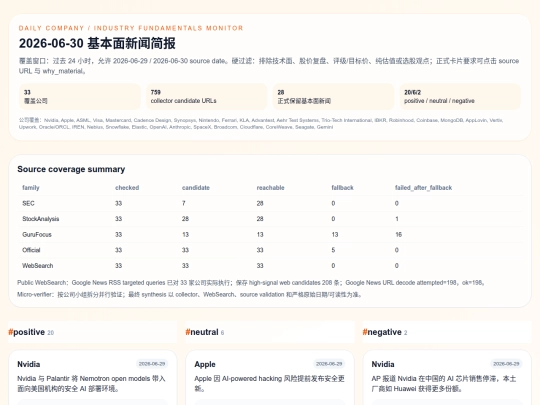Click the '公司覆盖' company list line
The image size is (540, 405).
[261, 124]
